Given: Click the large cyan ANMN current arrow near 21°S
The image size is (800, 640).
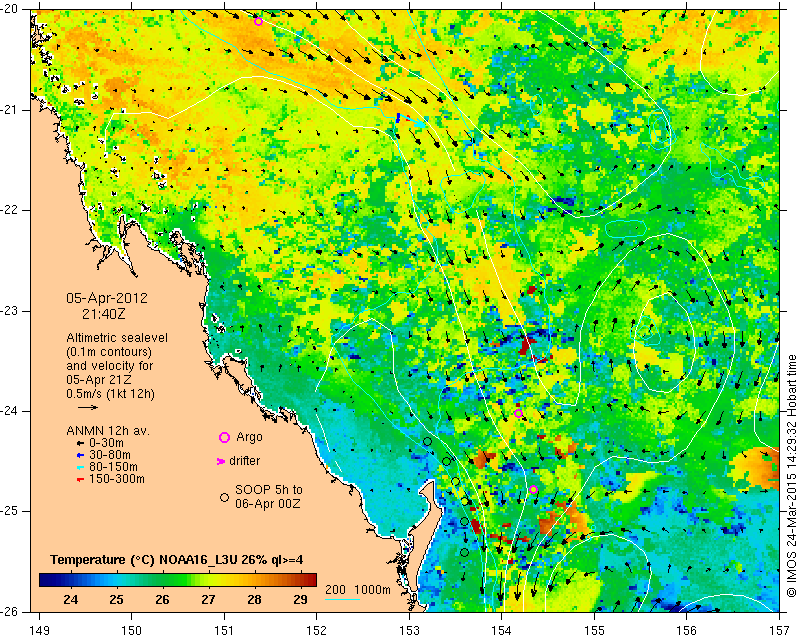Looking at the screenshot, I should pyautogui.click(x=411, y=120).
